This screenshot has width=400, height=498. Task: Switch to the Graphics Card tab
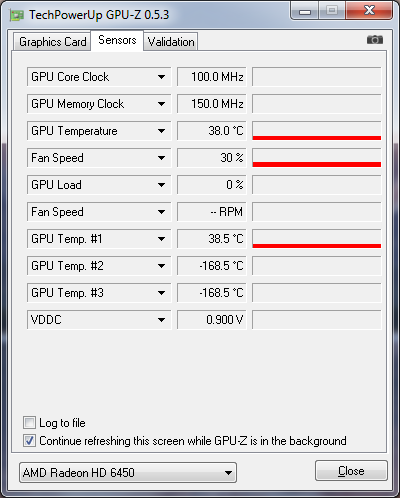pos(52,42)
